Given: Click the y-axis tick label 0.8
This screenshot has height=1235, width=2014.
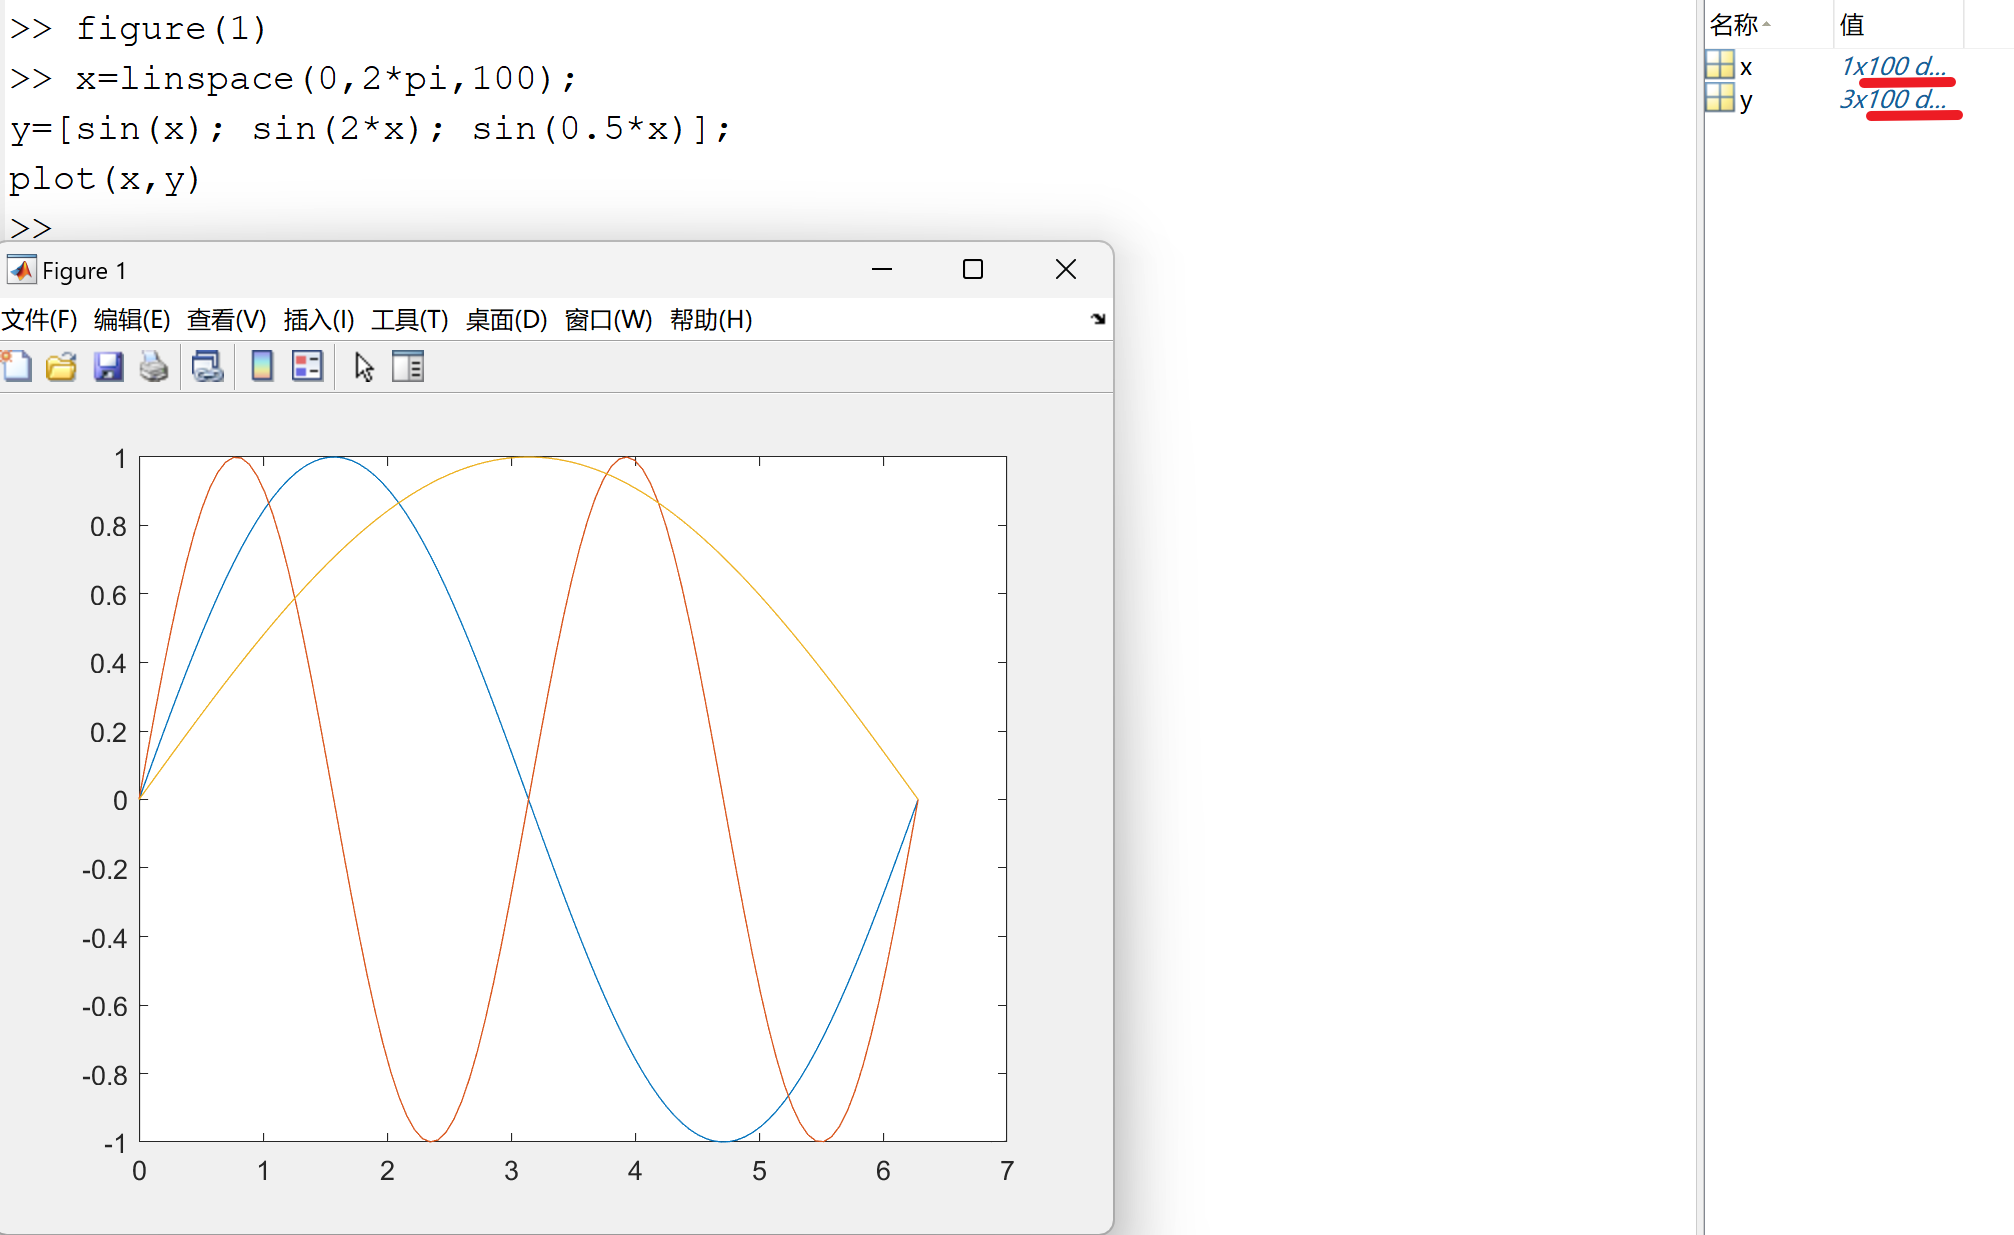Looking at the screenshot, I should tap(108, 526).
